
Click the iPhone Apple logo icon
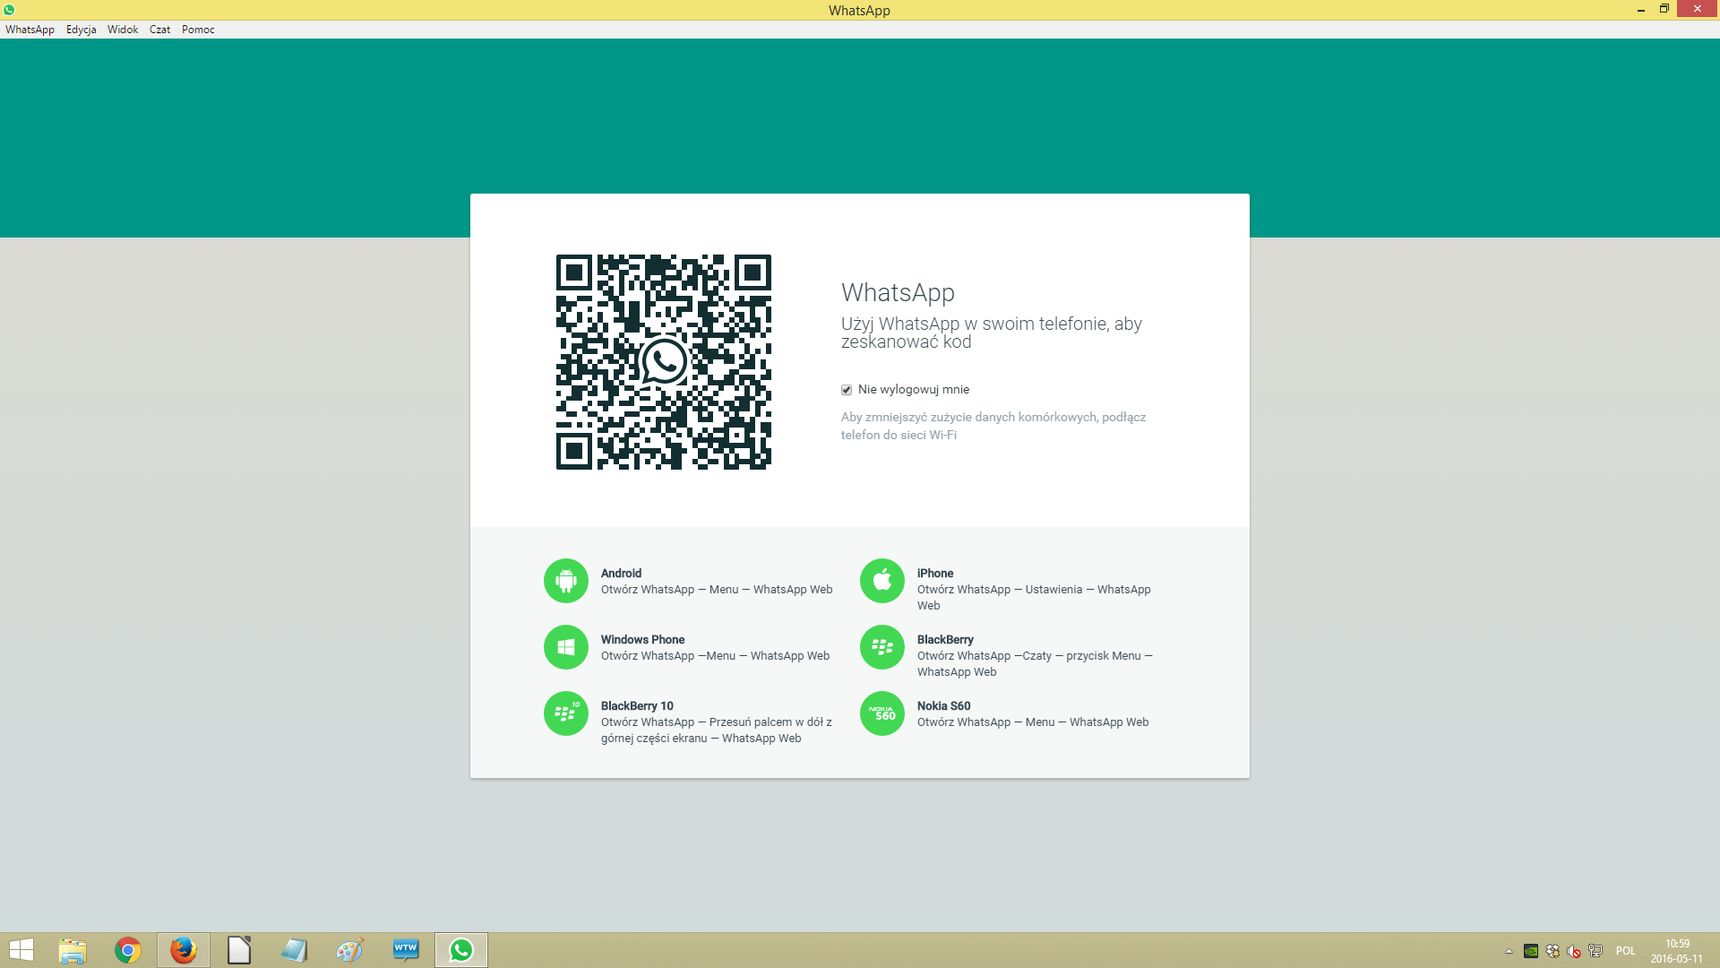click(x=882, y=581)
